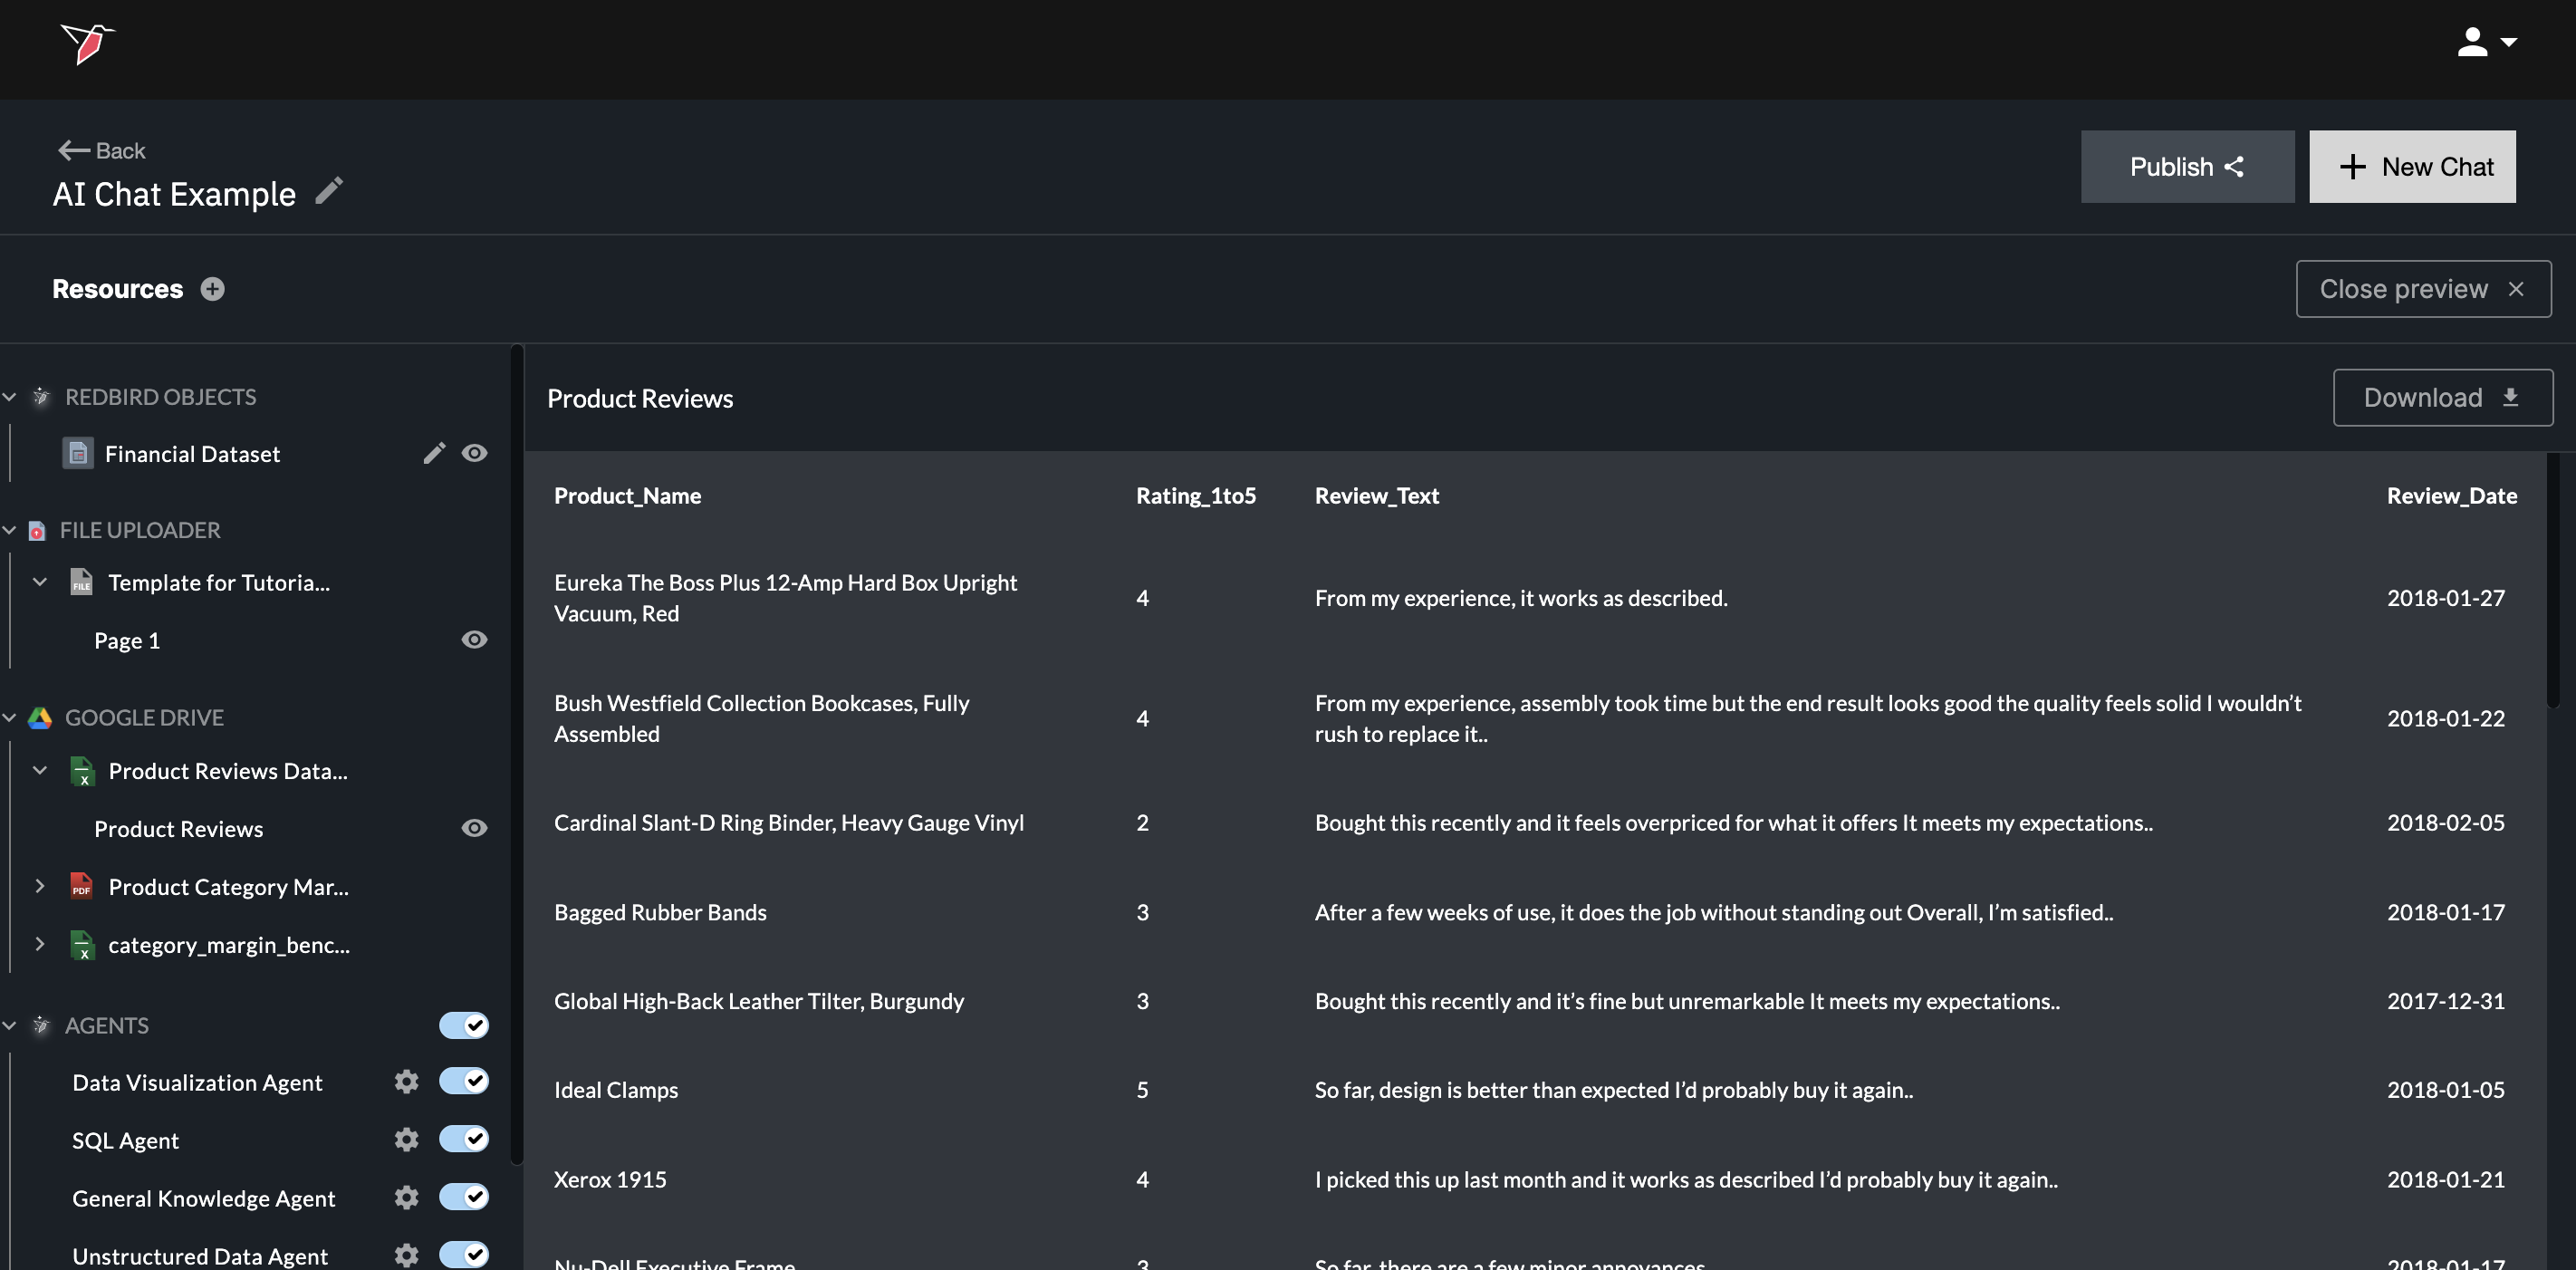Expand the Product Category Mar... PDF file
The image size is (2576, 1270).
[x=40, y=886]
